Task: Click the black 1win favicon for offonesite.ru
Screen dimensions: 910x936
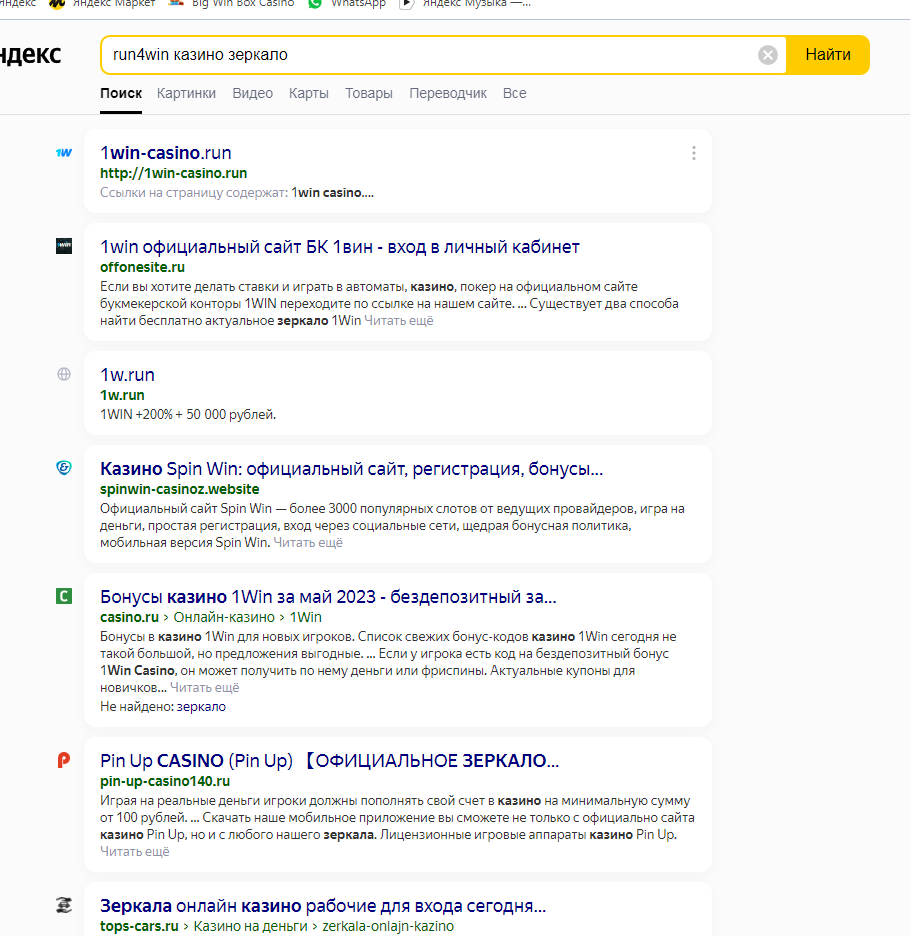Action: click(x=64, y=246)
